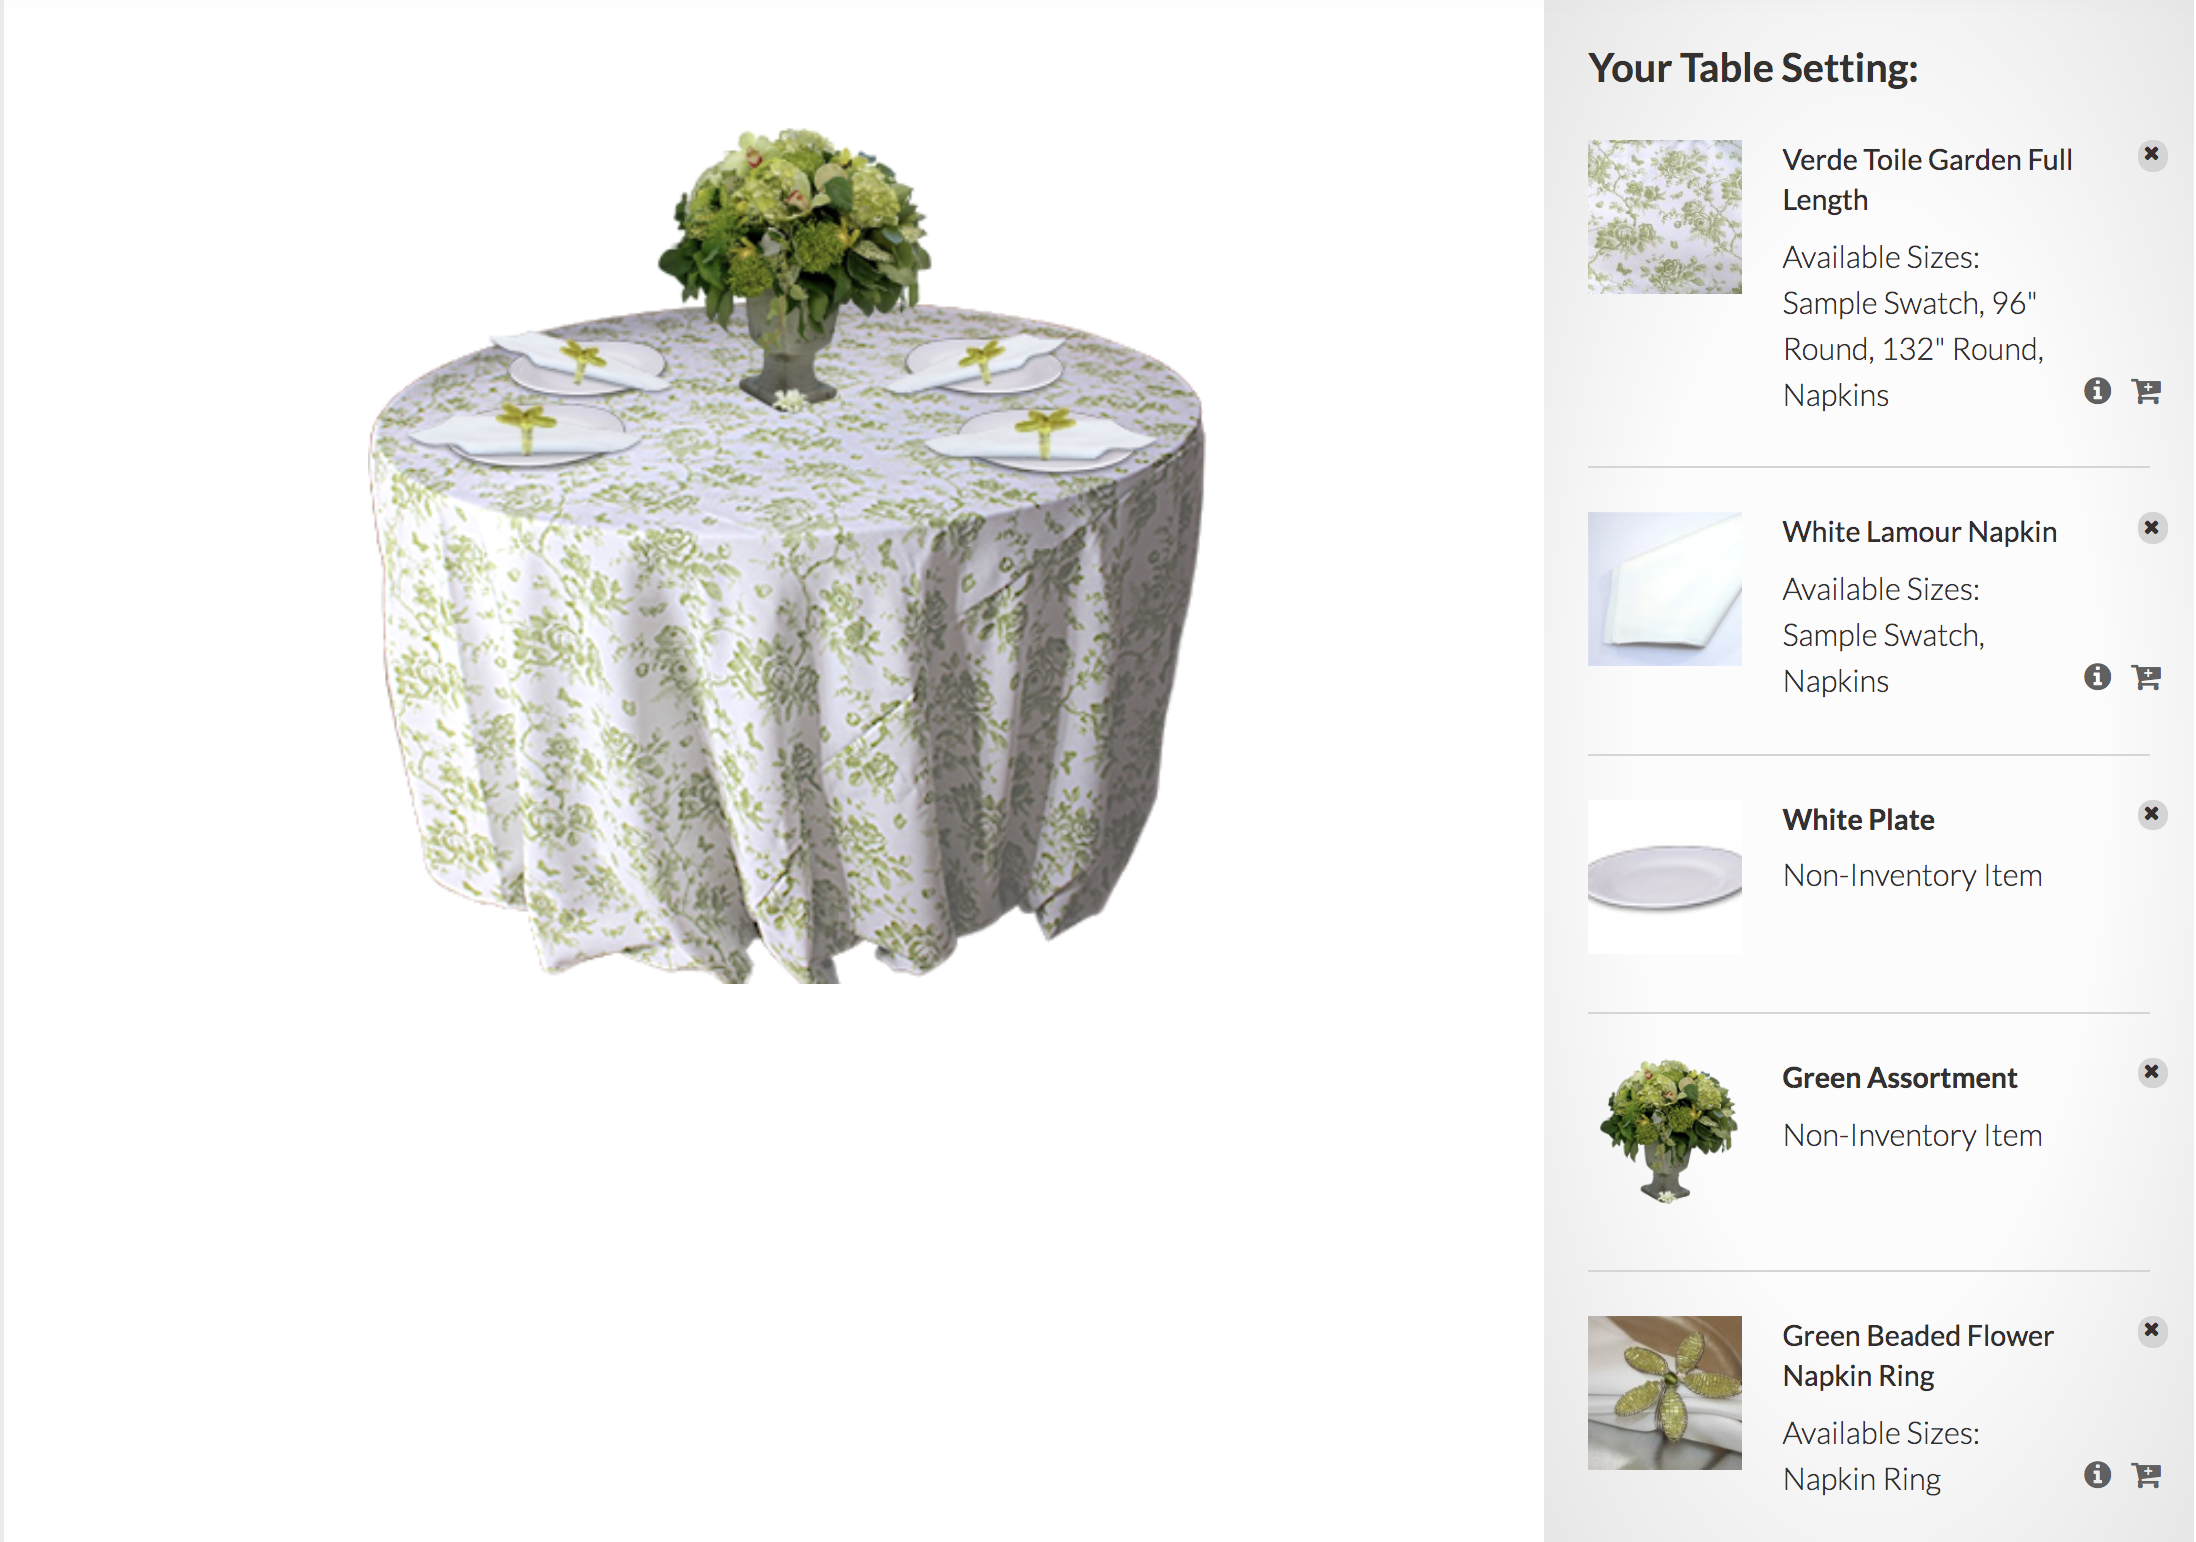Screen dimensions: 2196x1542
Task: Open the Green Assortment flower thumbnail
Action: (1664, 1133)
